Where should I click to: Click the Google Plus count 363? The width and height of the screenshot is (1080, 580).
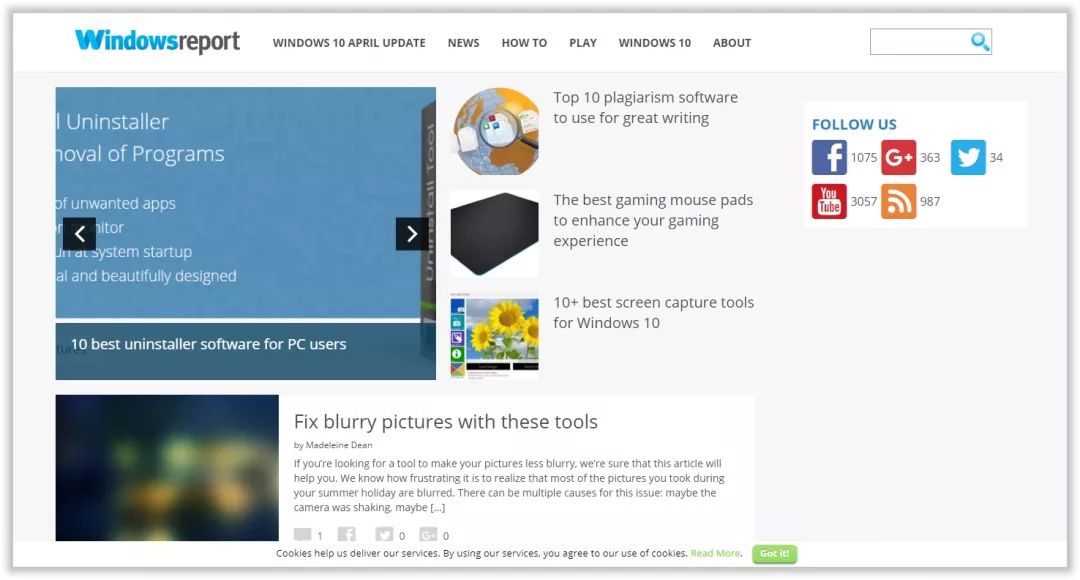pos(930,158)
